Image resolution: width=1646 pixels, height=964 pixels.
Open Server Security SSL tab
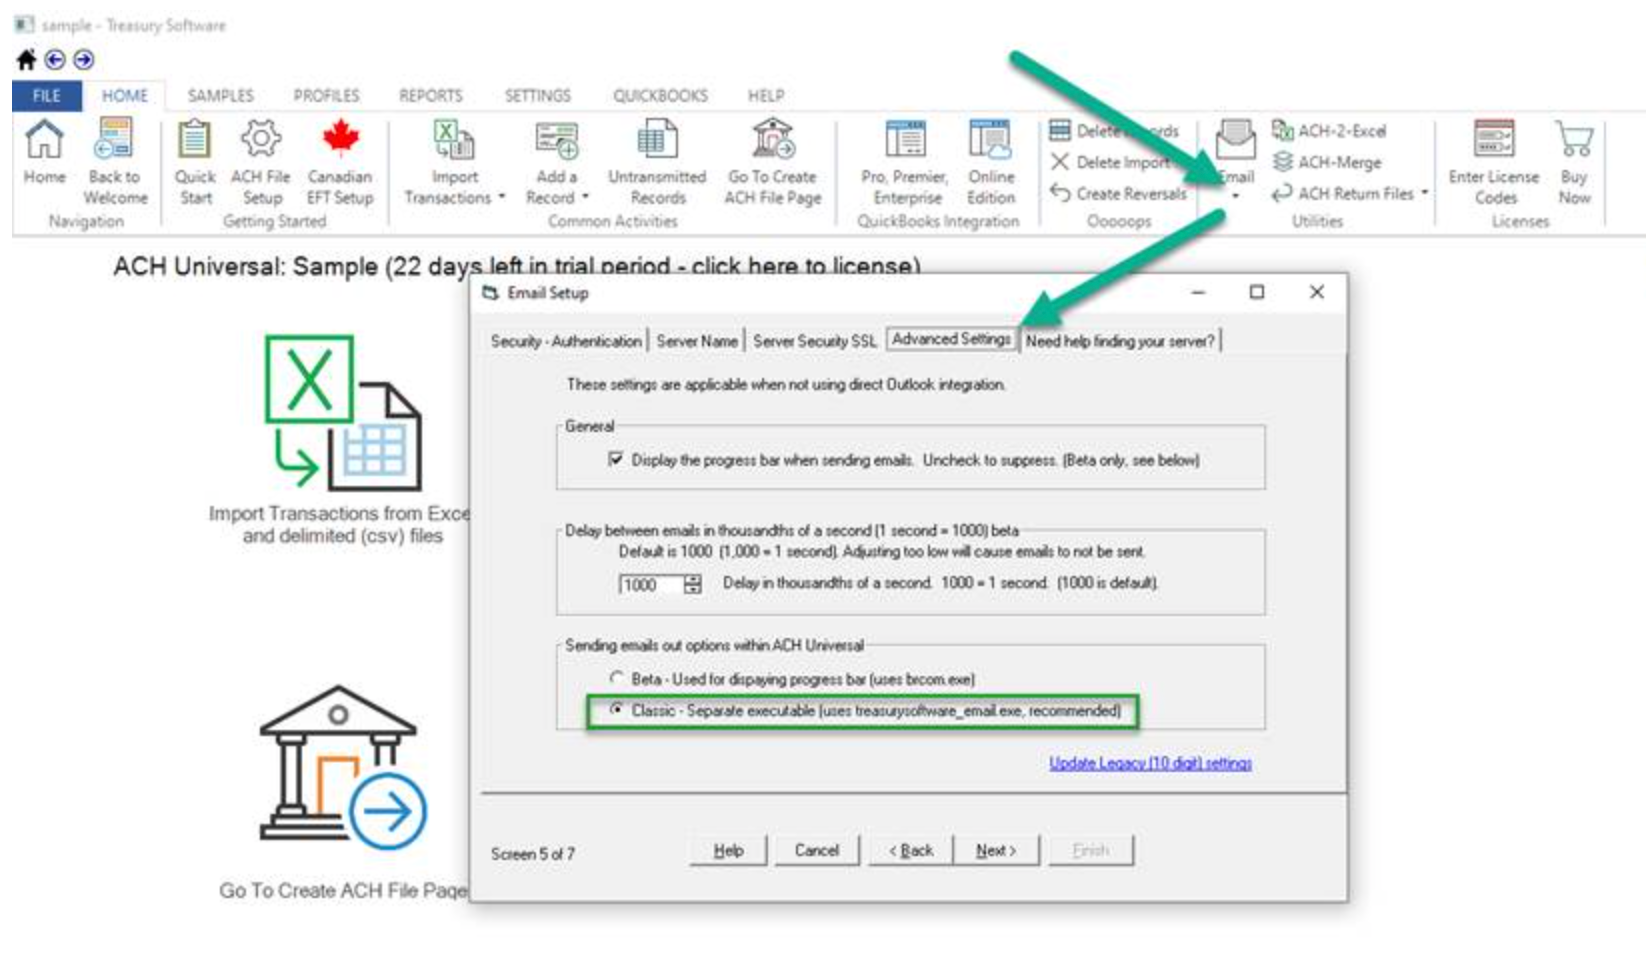(x=814, y=341)
